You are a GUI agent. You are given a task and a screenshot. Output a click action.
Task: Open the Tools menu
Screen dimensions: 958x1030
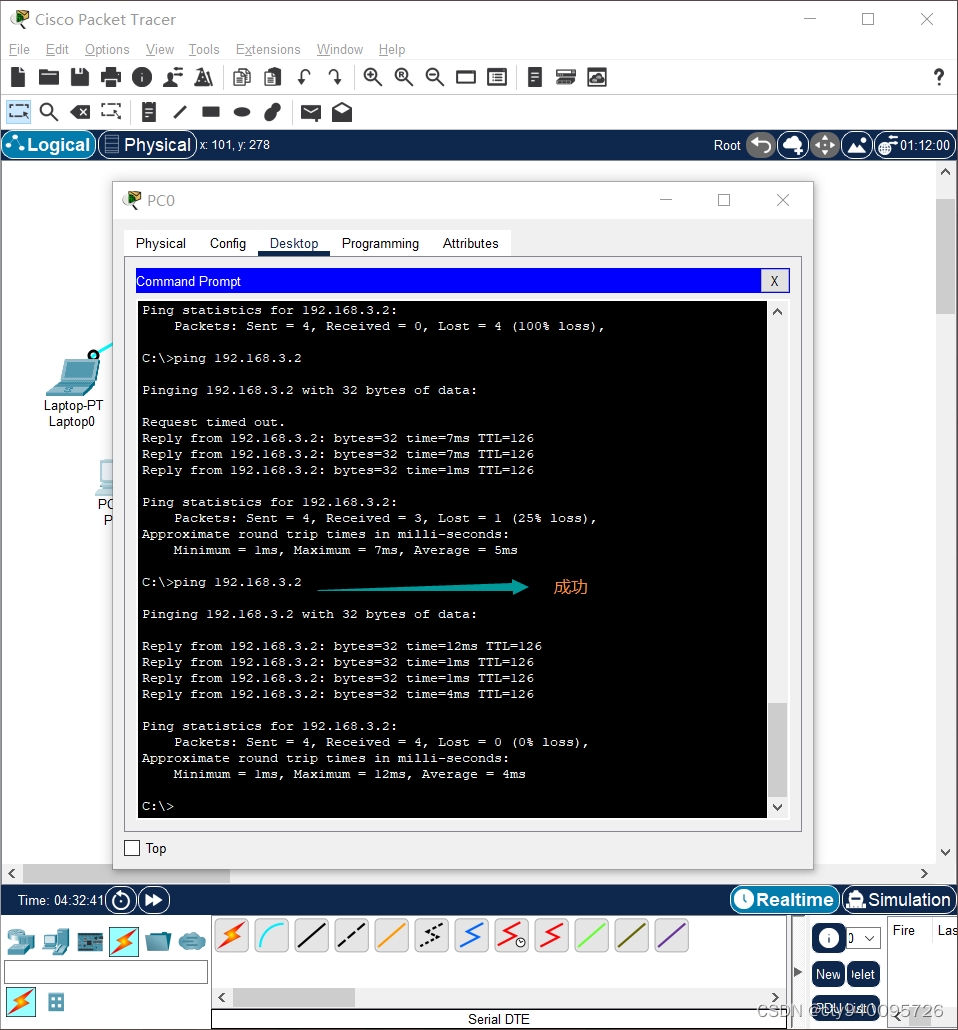204,49
